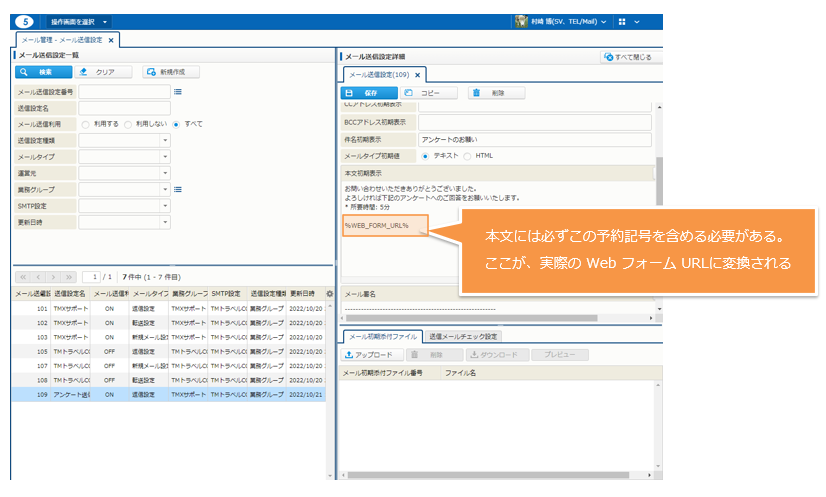Open the 操作画面を選択 dropdown menu
826x497 pixels.
point(80,20)
